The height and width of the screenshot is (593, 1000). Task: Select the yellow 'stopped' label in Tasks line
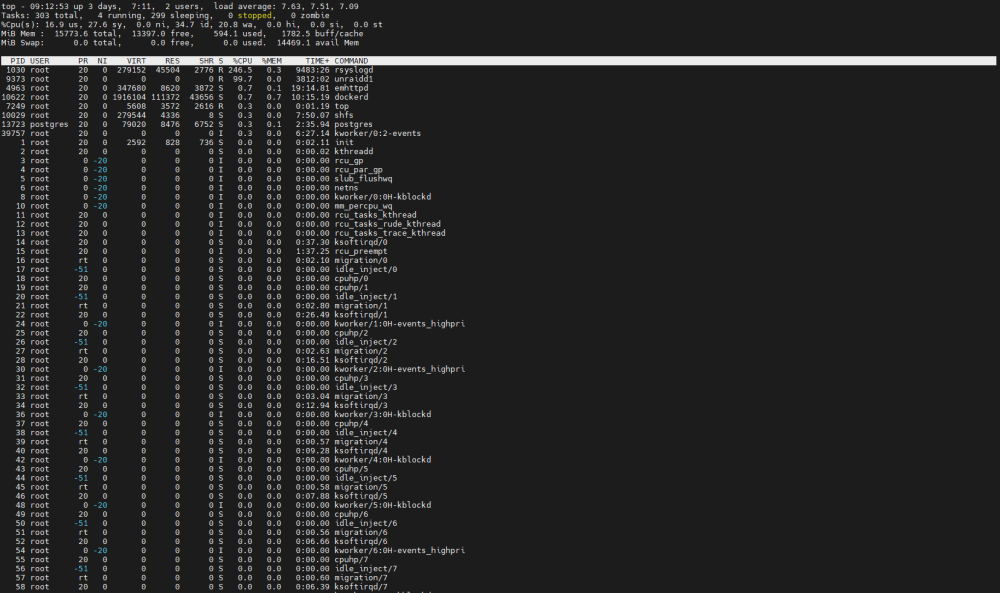point(254,15)
